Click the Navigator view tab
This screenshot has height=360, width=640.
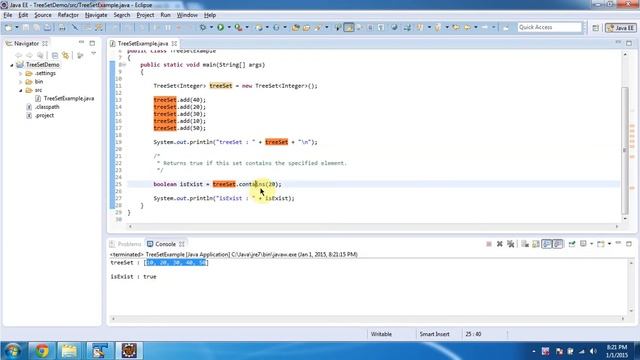[x=27, y=43]
